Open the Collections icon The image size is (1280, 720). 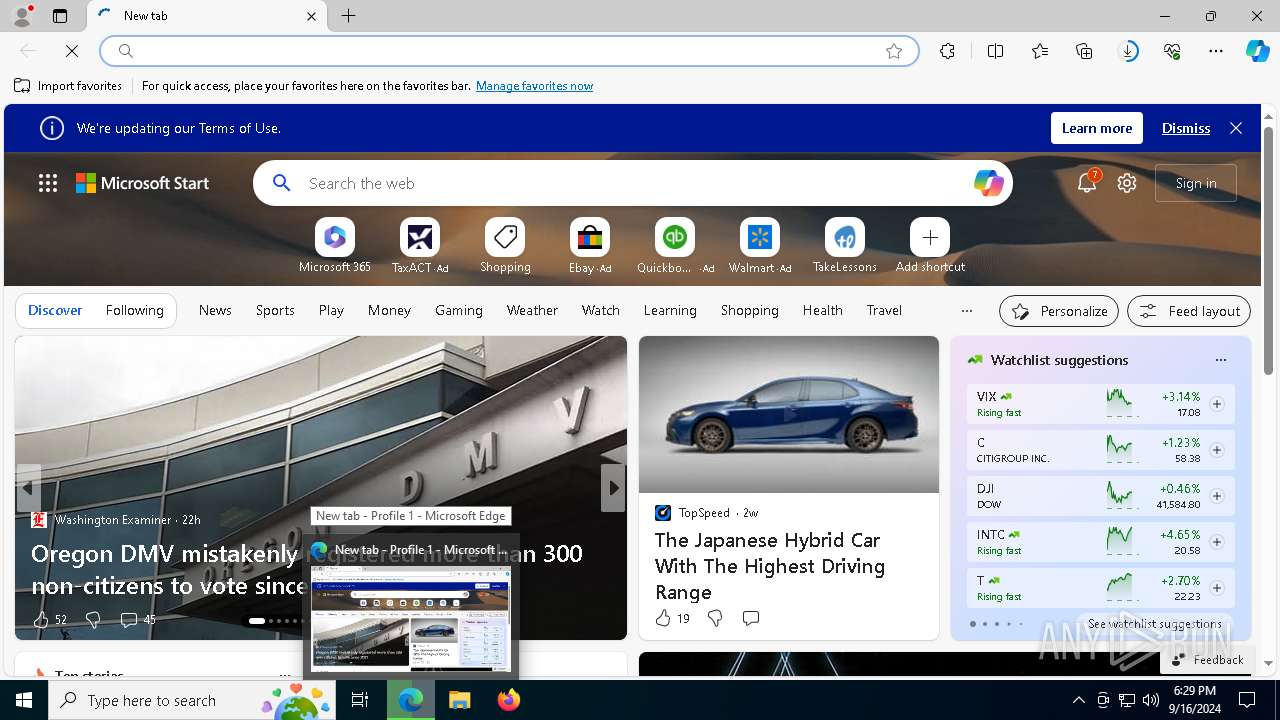1084,51
